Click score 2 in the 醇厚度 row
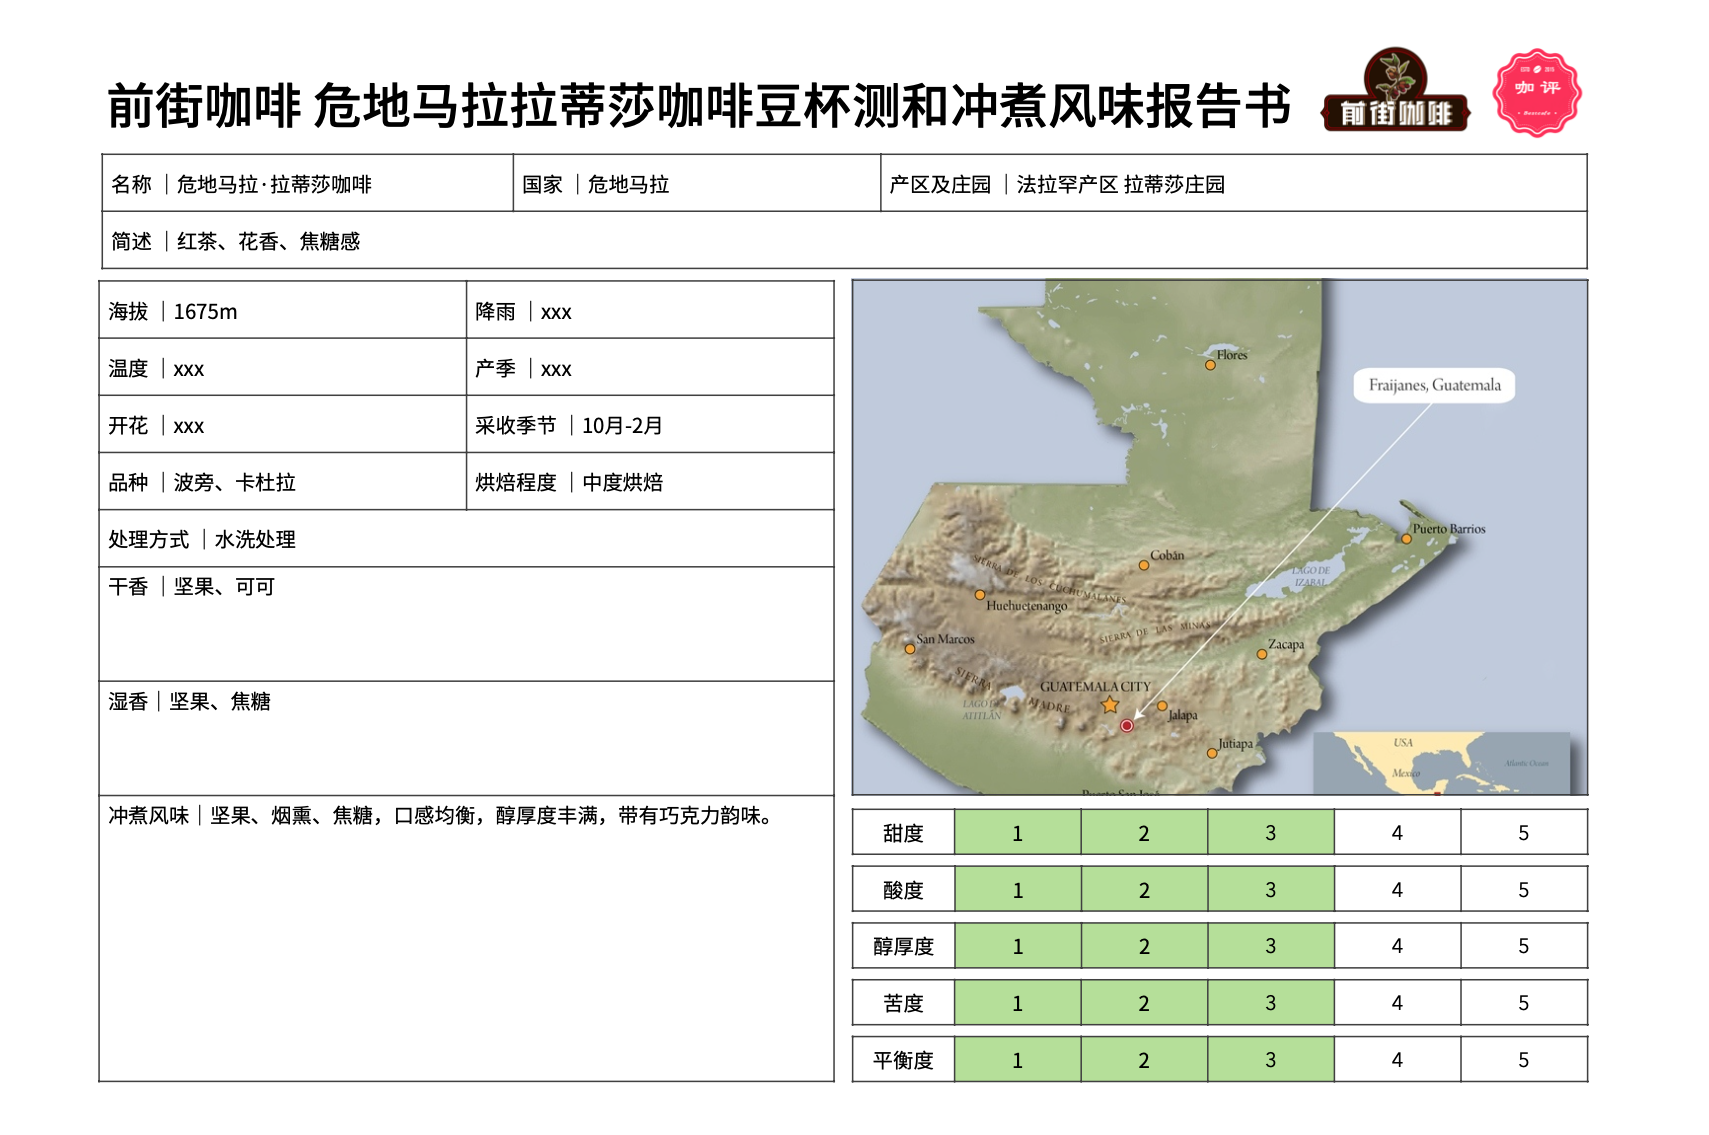 tap(1144, 945)
